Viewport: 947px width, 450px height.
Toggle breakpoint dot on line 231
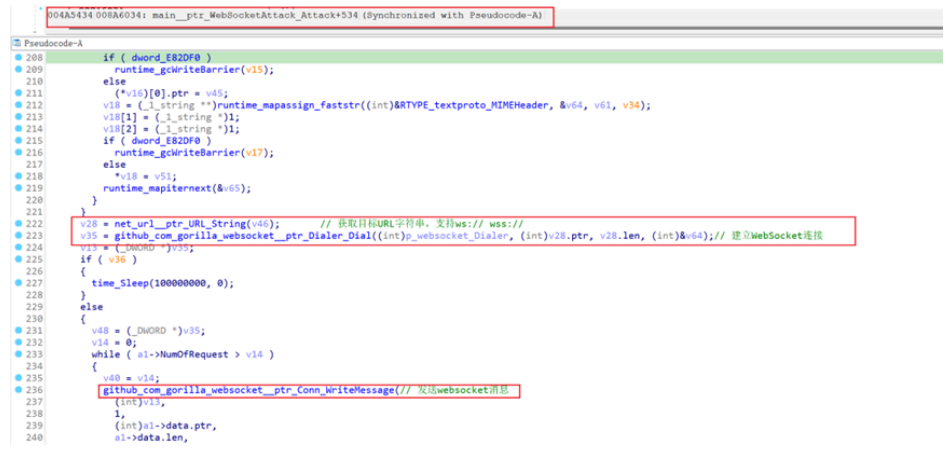(18, 330)
